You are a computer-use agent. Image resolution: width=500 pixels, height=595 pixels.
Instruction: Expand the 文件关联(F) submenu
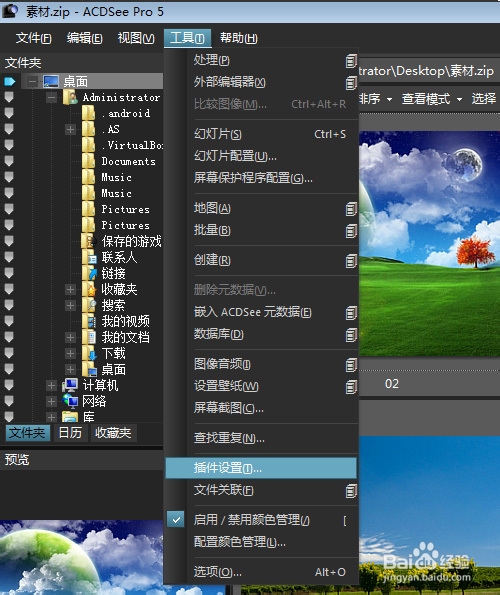(262, 490)
